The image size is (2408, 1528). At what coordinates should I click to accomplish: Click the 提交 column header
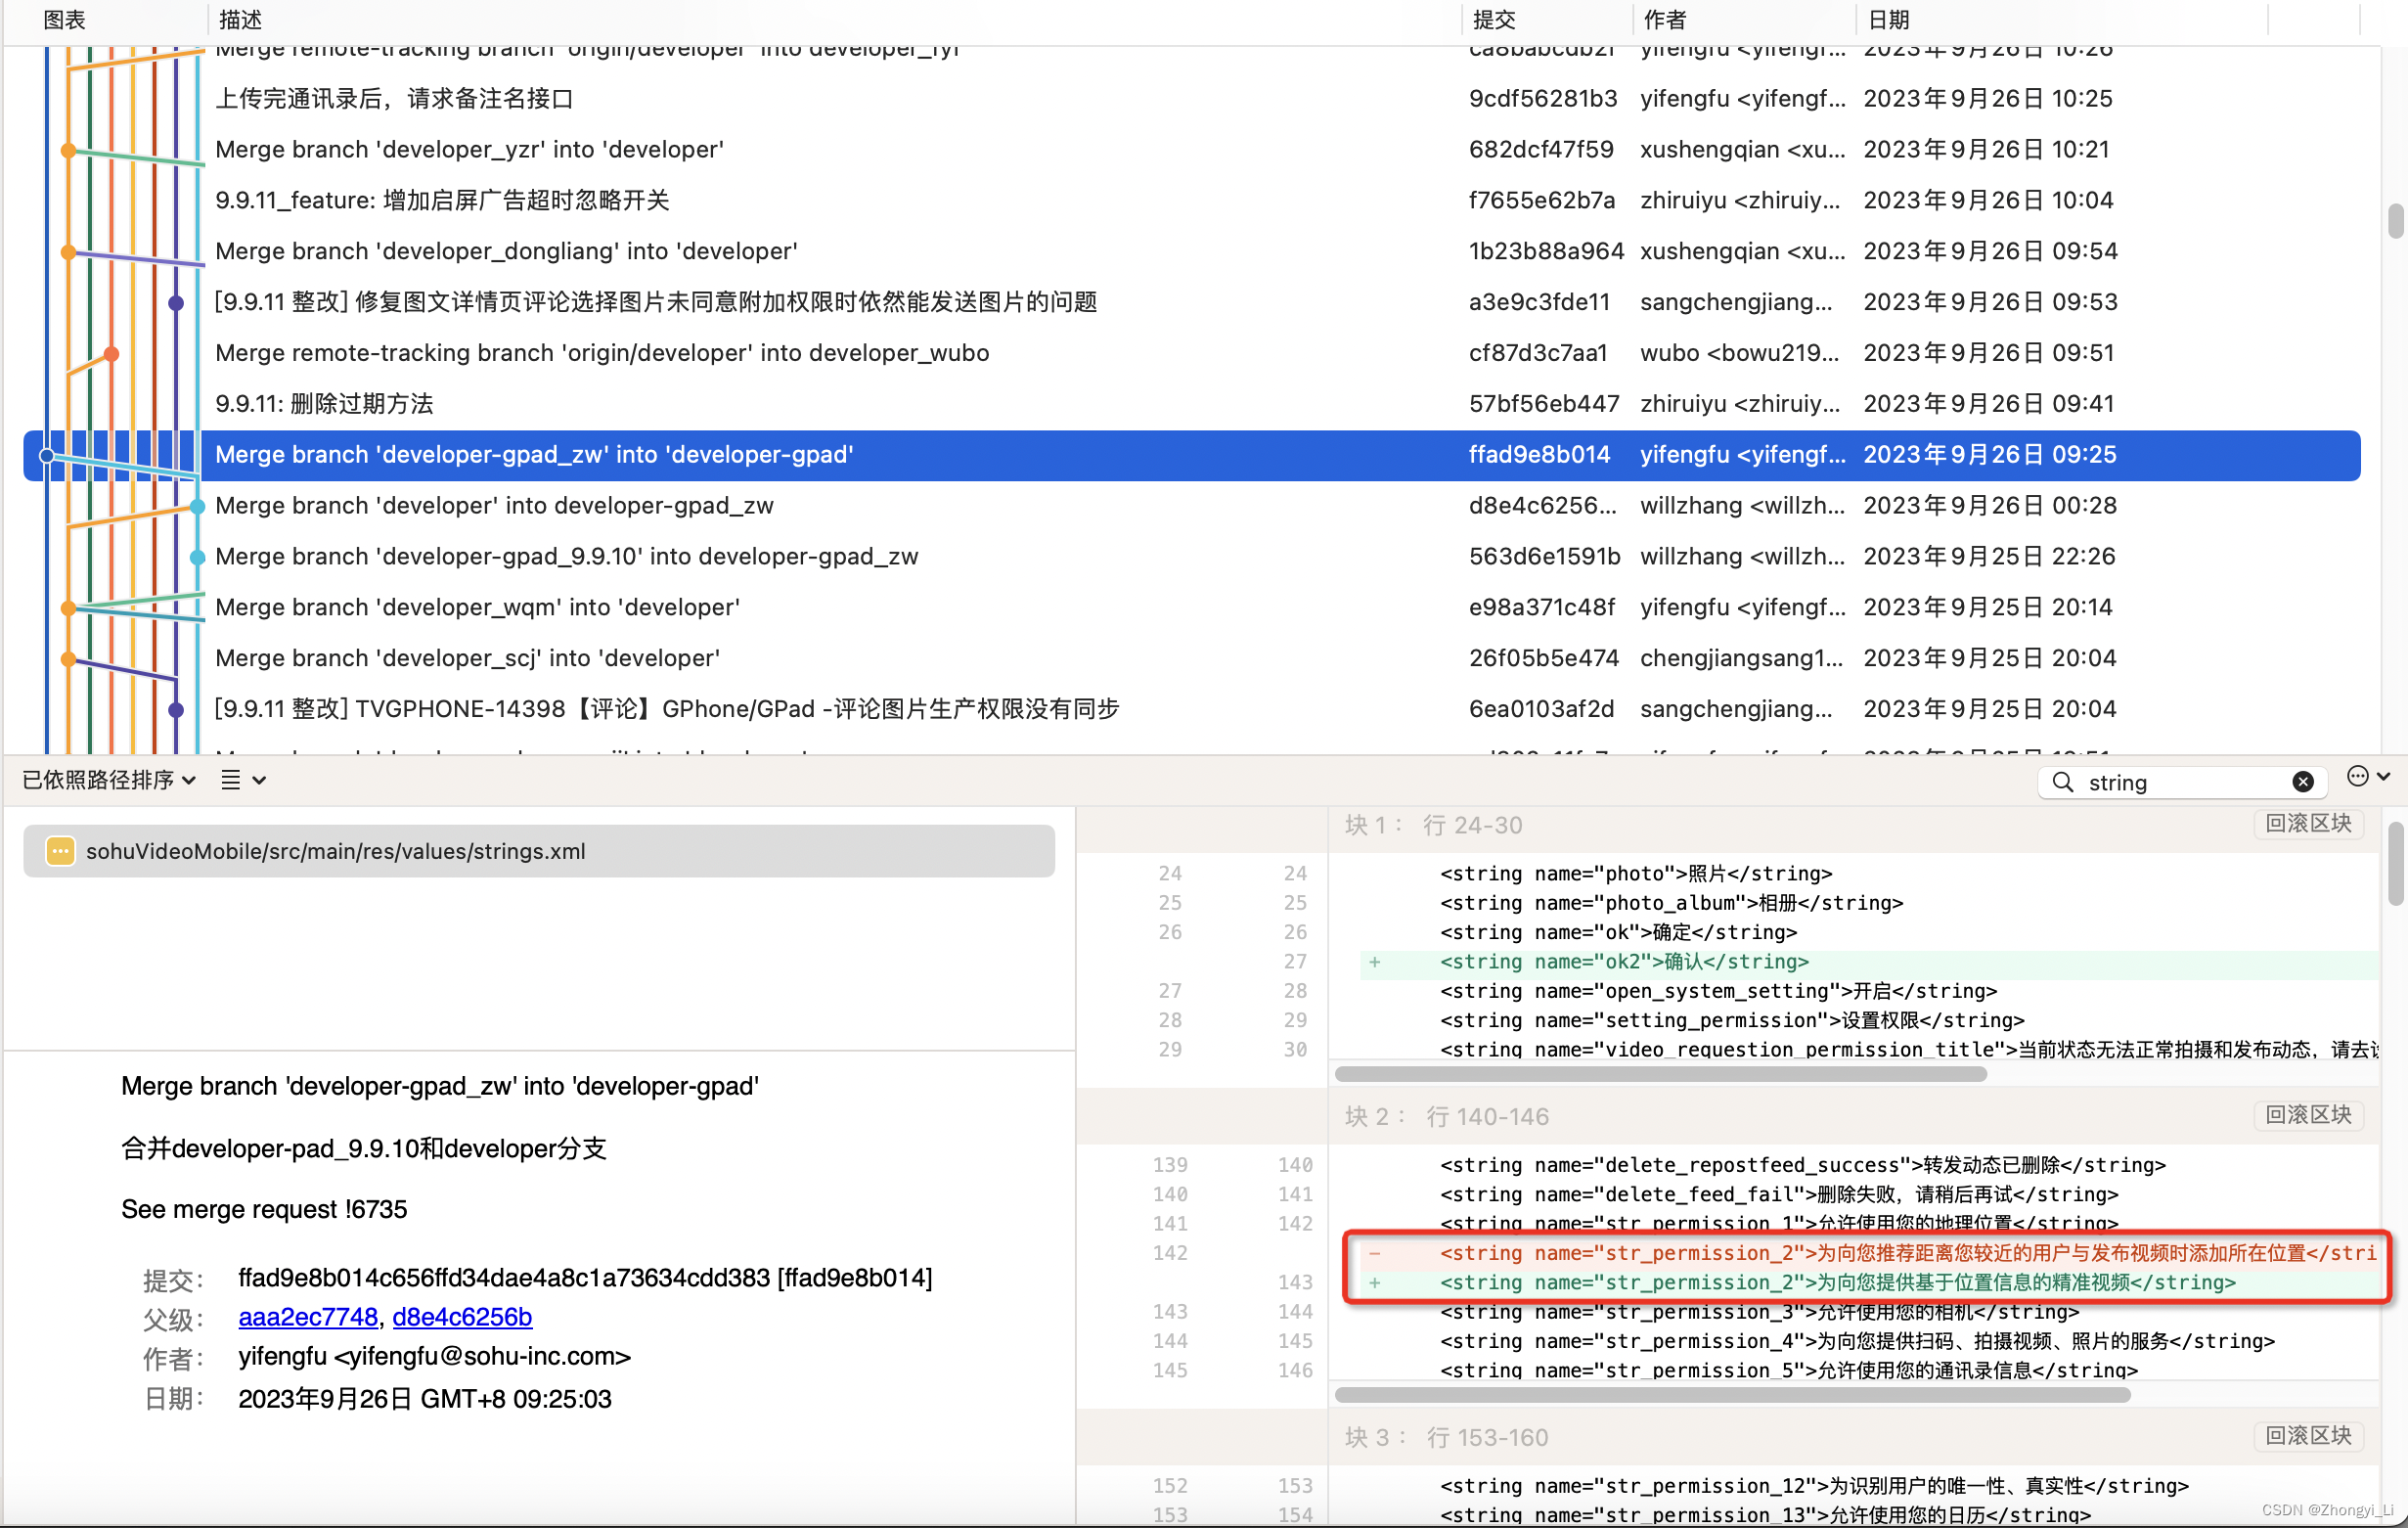pos(1494,19)
